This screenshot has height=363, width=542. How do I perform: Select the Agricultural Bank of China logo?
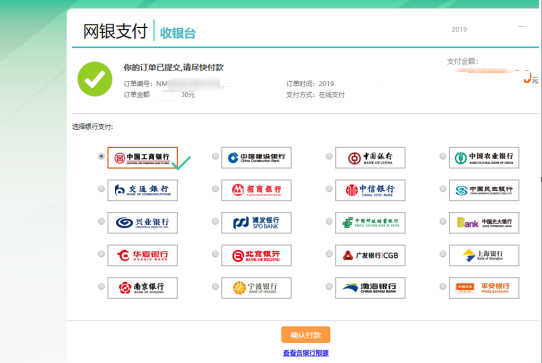pyautogui.click(x=484, y=158)
